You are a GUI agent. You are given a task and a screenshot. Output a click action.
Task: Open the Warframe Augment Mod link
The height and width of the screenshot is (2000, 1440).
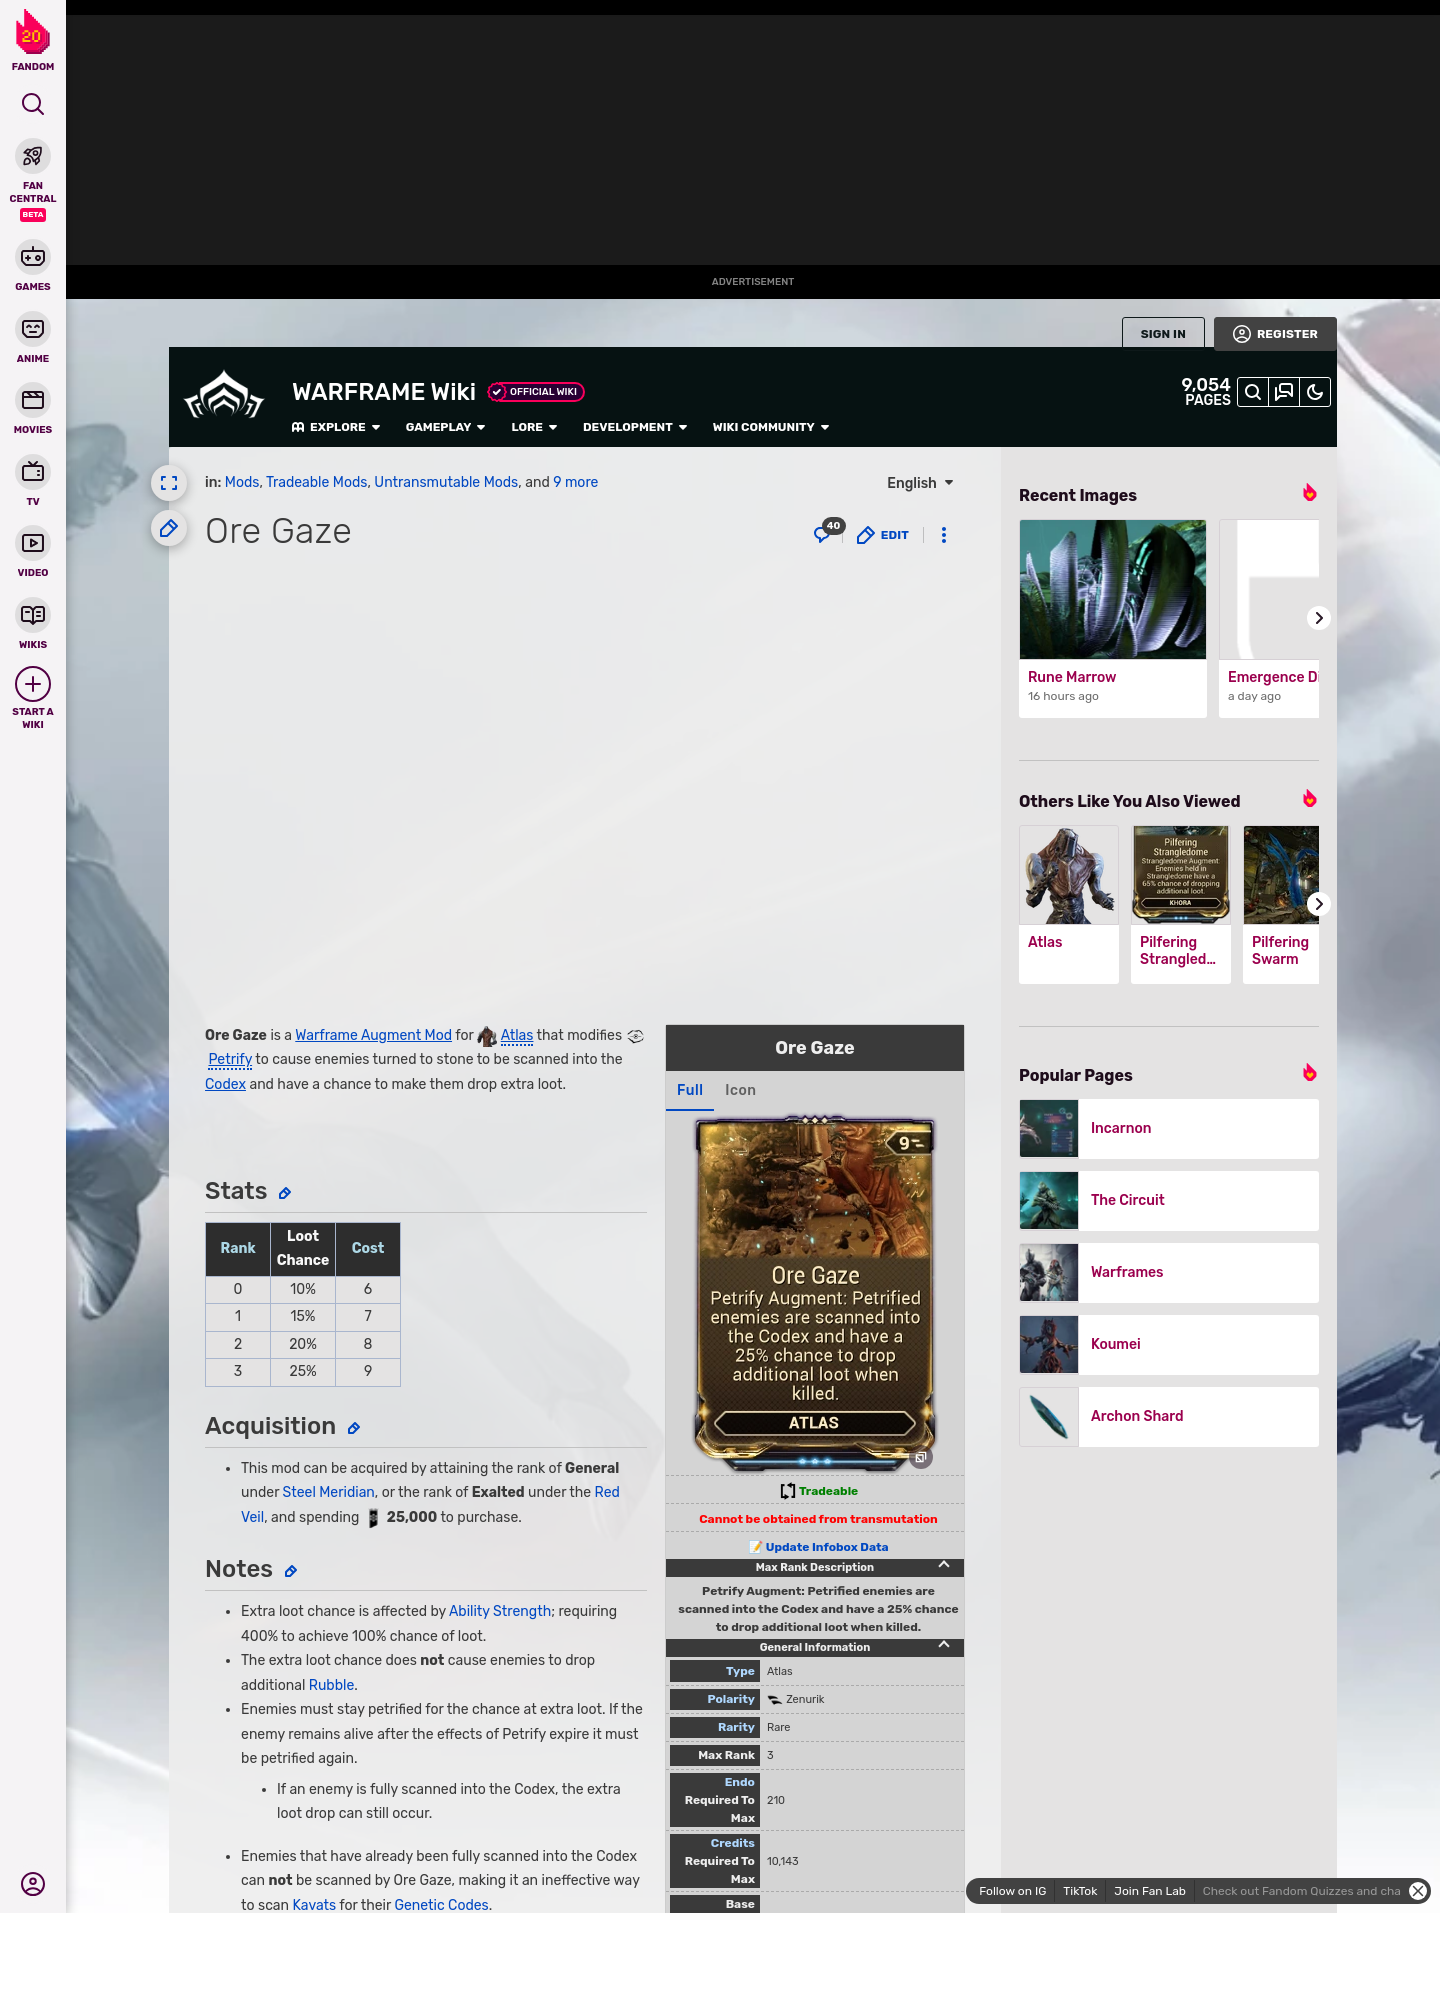coord(373,1035)
